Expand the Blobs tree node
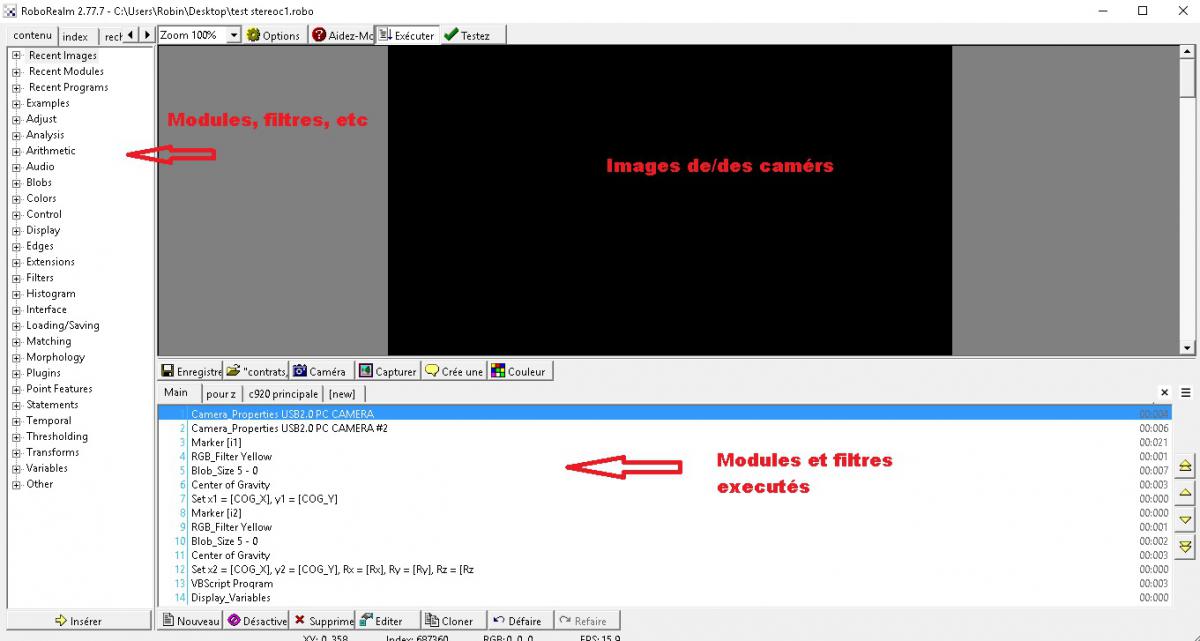Image resolution: width=1200 pixels, height=641 pixels. click(17, 183)
